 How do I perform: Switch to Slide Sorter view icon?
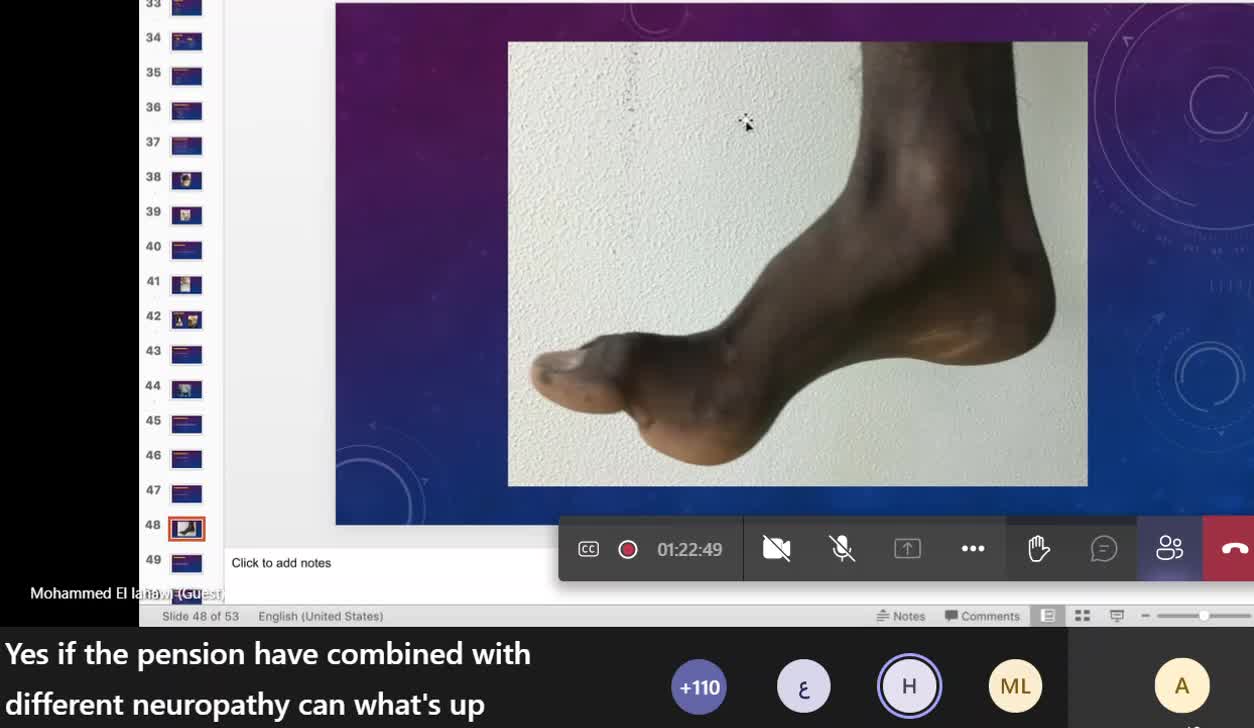[x=1082, y=616]
